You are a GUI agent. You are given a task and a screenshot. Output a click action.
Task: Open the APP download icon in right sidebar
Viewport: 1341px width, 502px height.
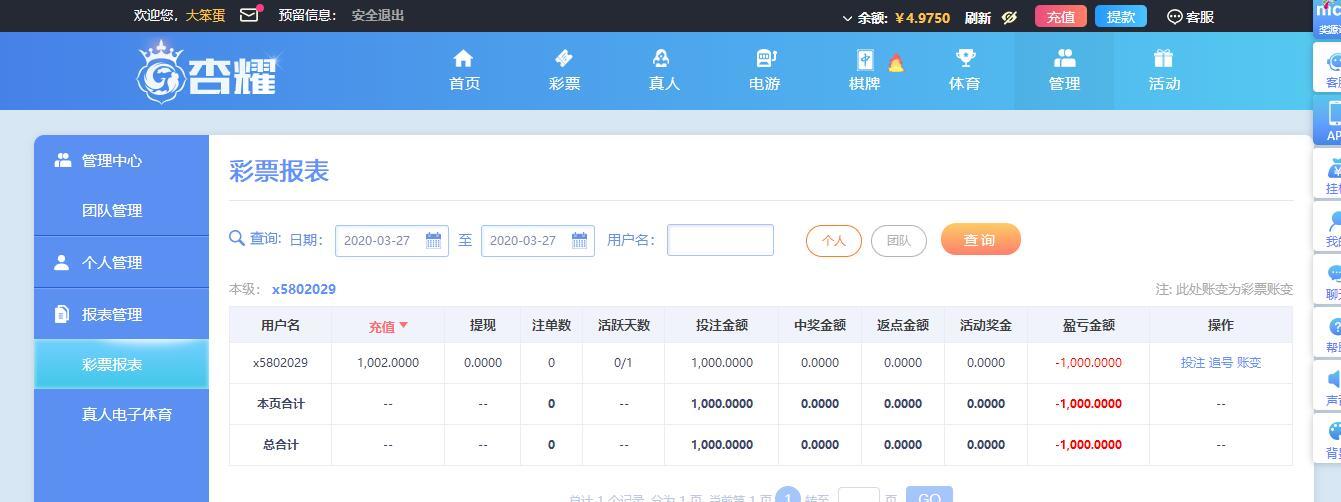coord(1334,112)
